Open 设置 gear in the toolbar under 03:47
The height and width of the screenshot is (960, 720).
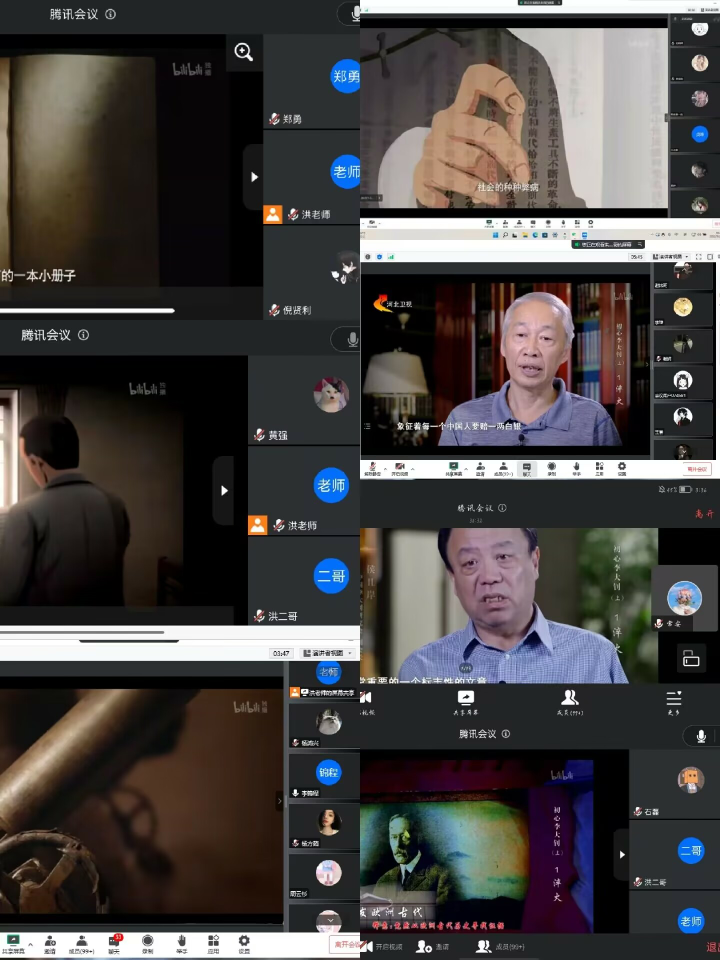click(x=244, y=943)
